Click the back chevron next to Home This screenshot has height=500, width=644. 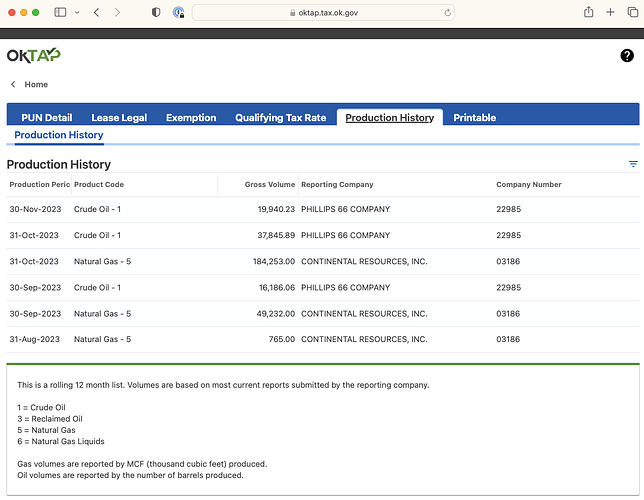click(x=13, y=84)
